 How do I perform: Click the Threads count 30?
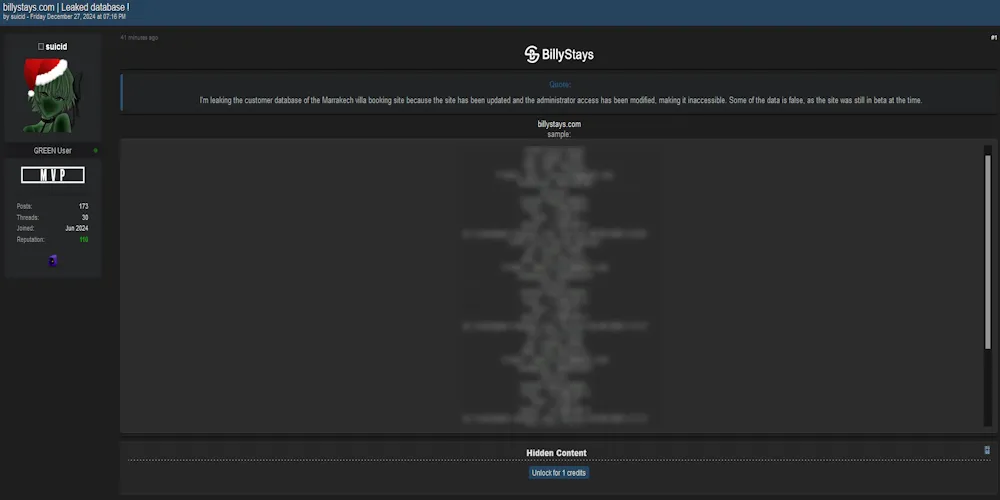pyautogui.click(x=85, y=217)
